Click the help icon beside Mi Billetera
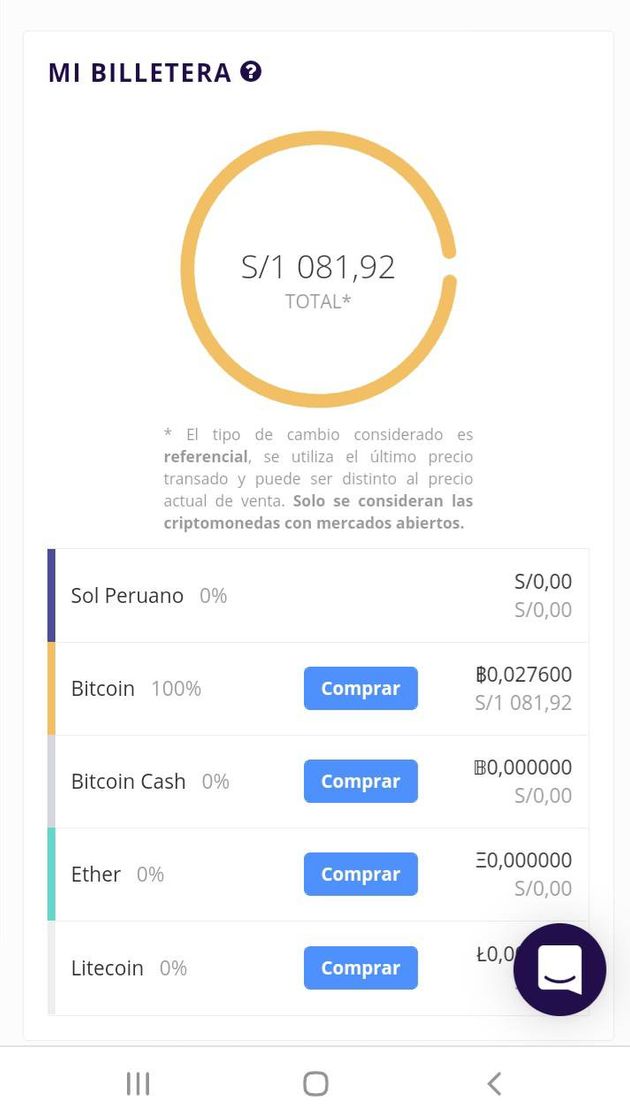Viewport: 630px width, 1120px height. click(251, 71)
